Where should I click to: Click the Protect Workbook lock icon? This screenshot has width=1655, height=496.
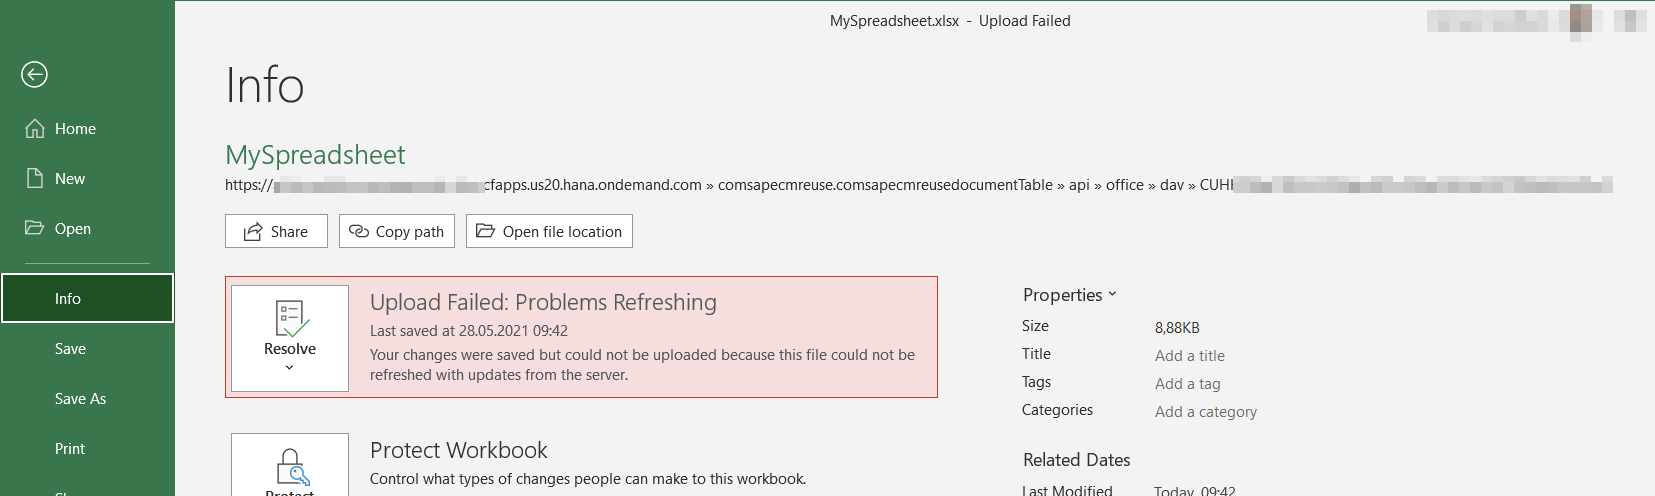(x=291, y=467)
